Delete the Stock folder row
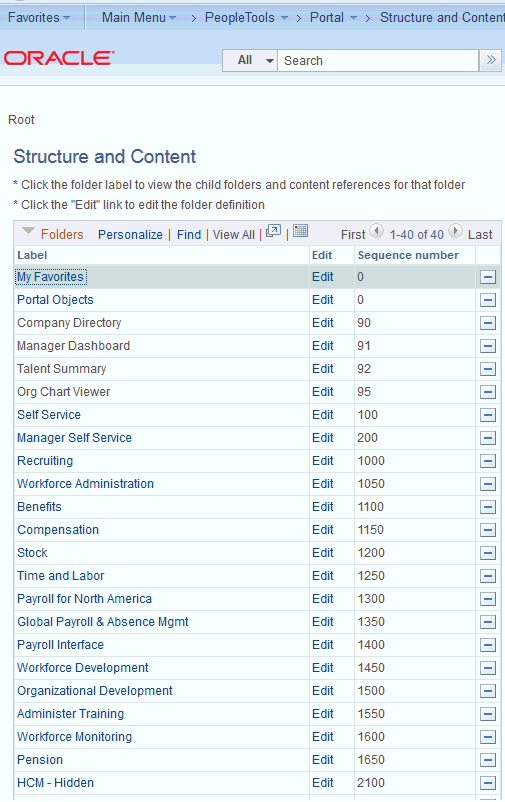This screenshot has width=505, height=802. [x=488, y=553]
